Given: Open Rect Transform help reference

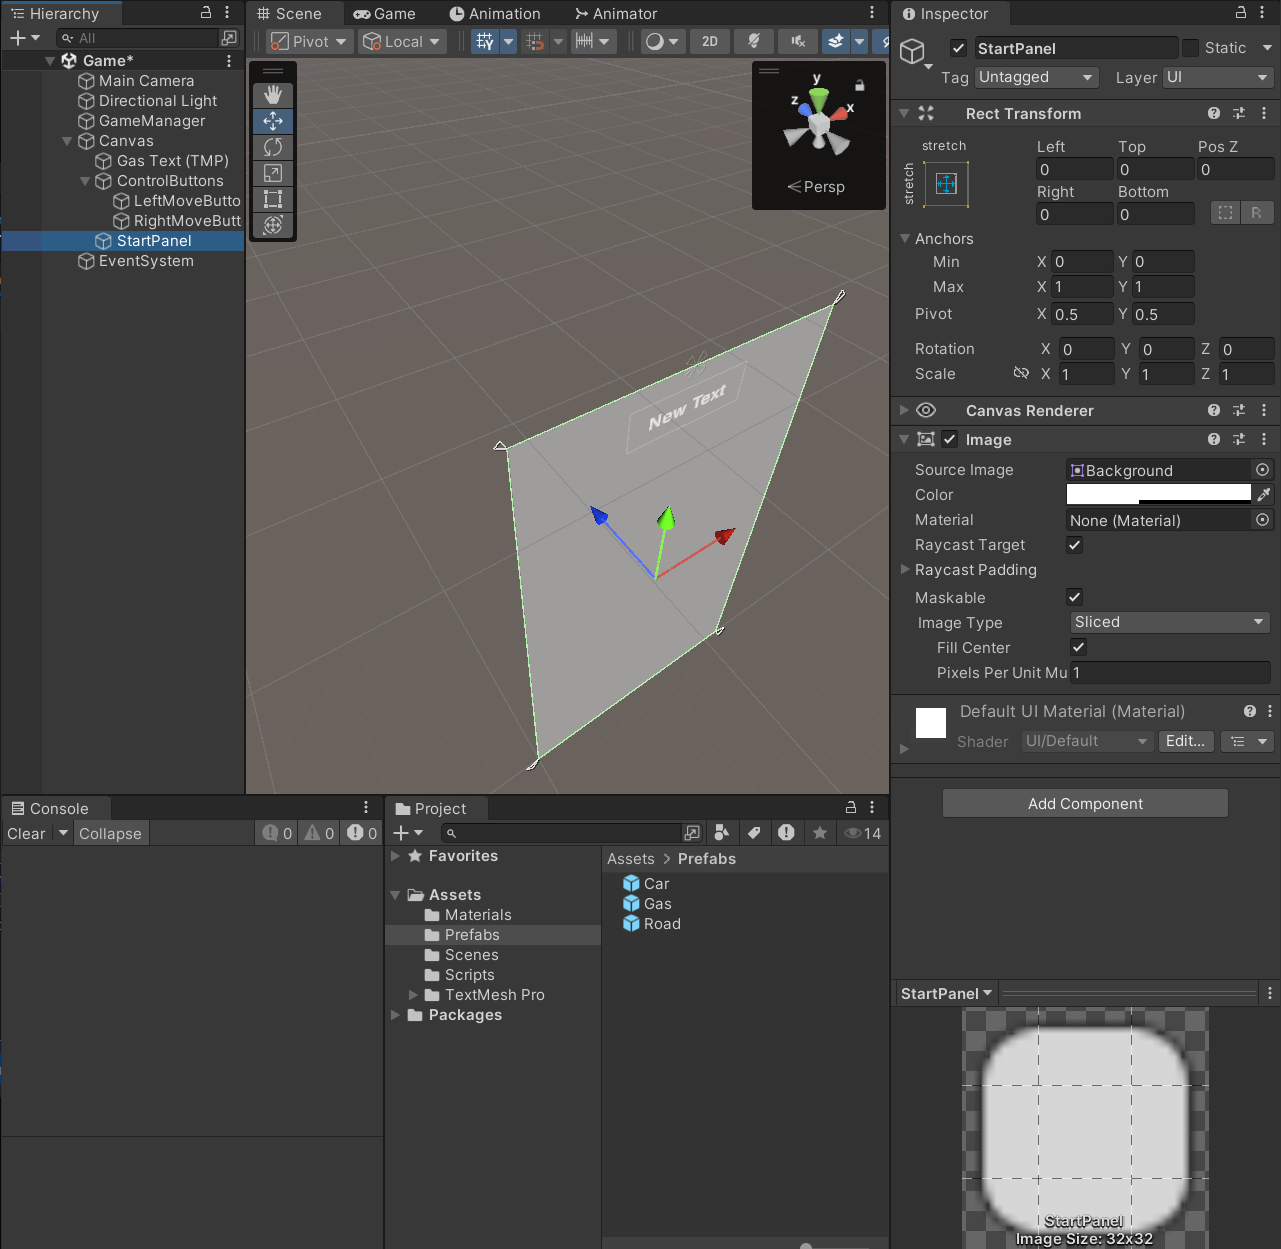Looking at the screenshot, I should point(1214,113).
